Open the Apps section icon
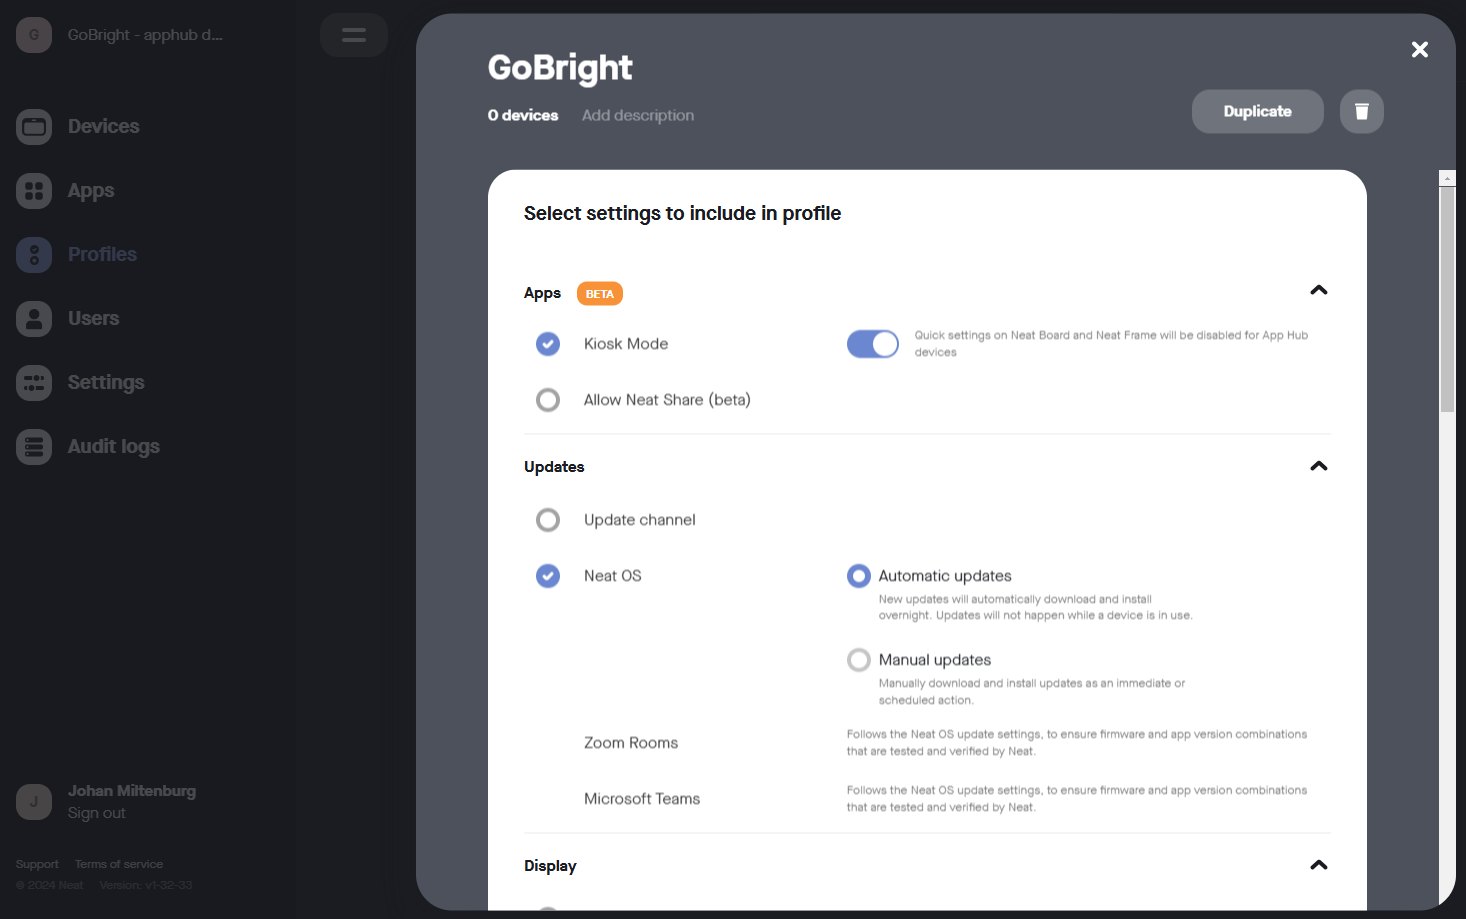Screen dimensions: 1466x919 (34, 191)
